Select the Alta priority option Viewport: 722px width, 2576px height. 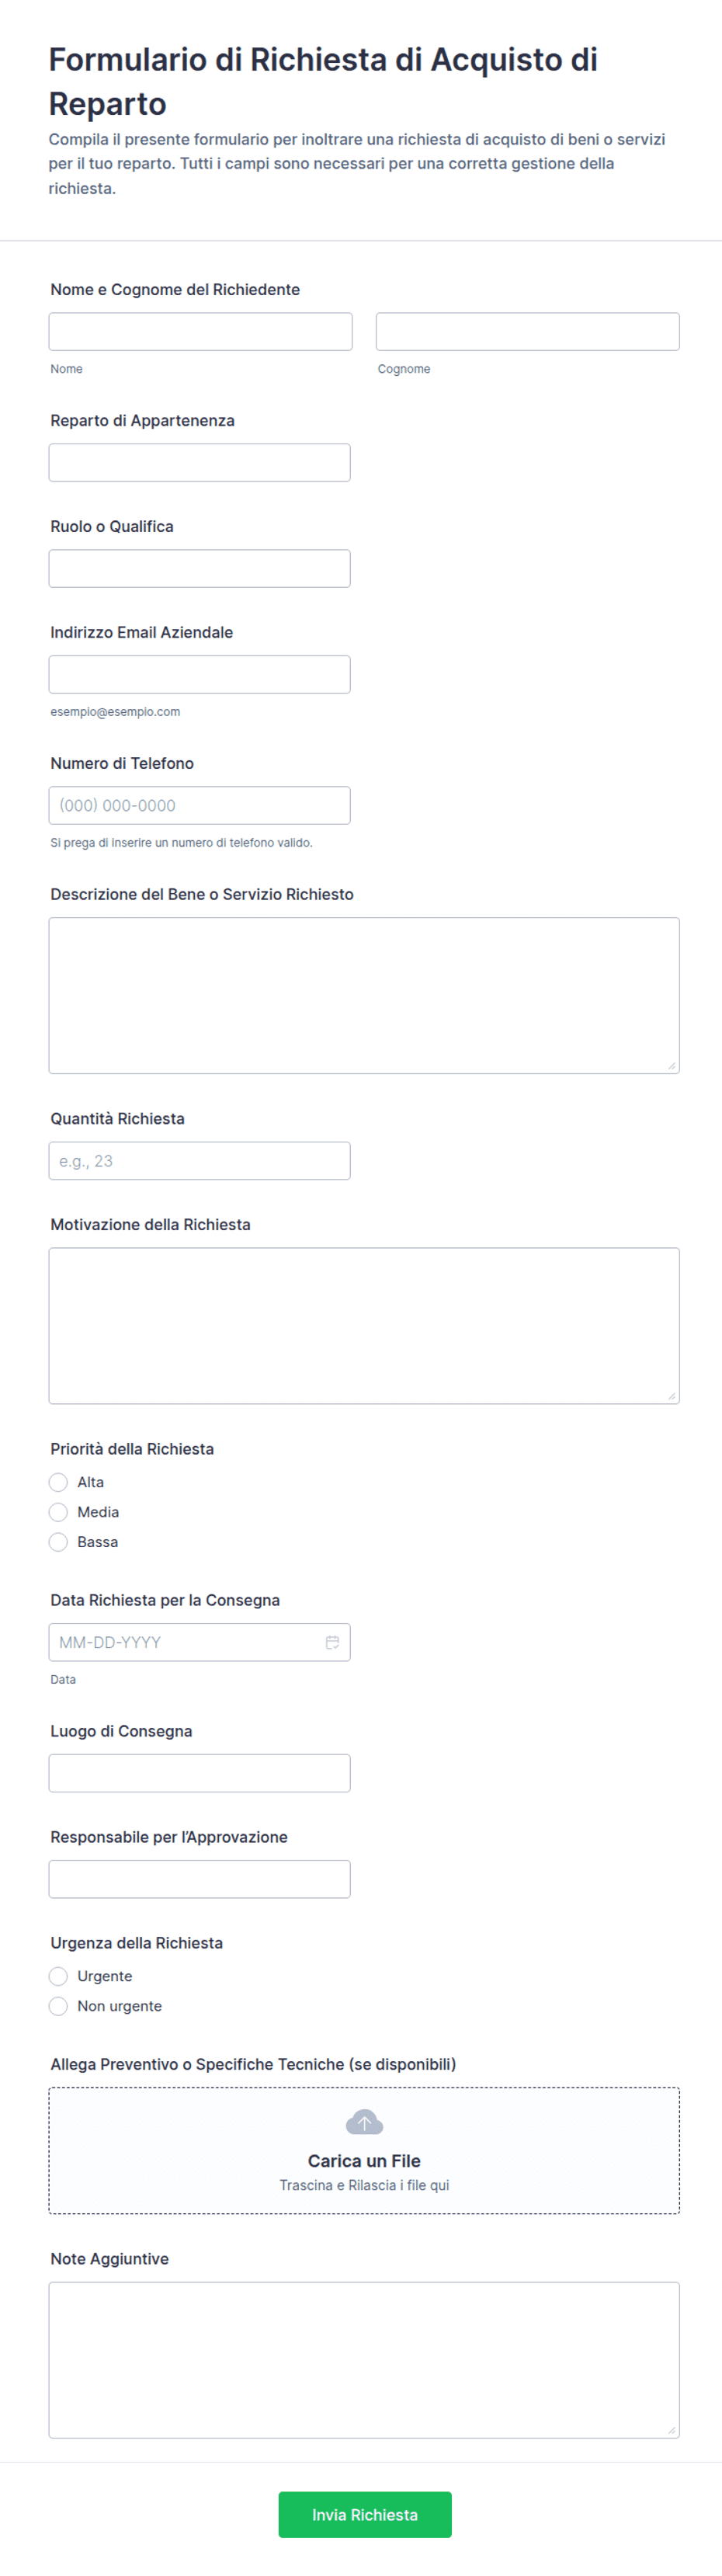coord(58,1482)
